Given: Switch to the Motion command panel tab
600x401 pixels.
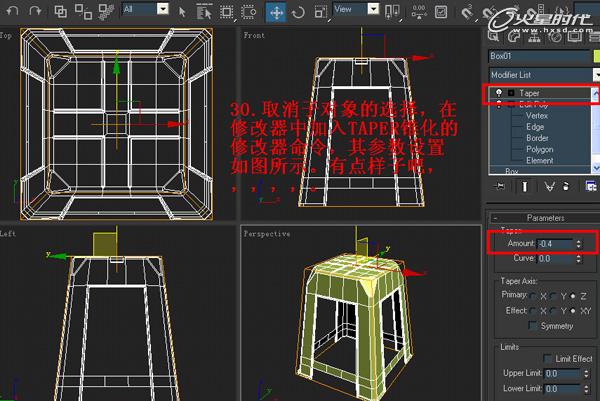Looking at the screenshot, I should [x=555, y=37].
